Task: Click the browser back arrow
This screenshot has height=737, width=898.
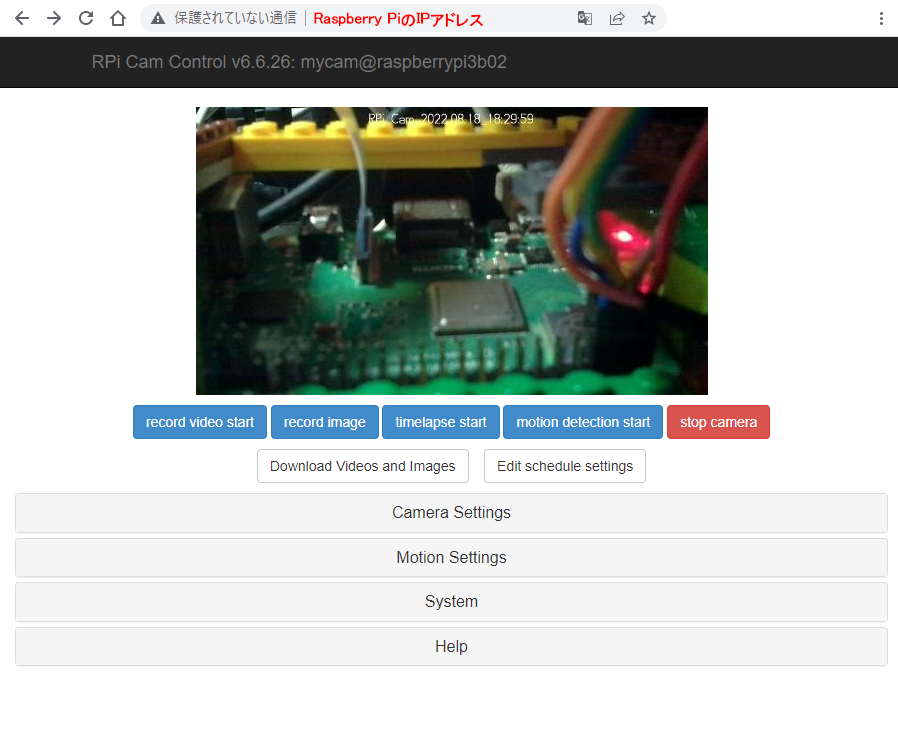Action: [22, 18]
